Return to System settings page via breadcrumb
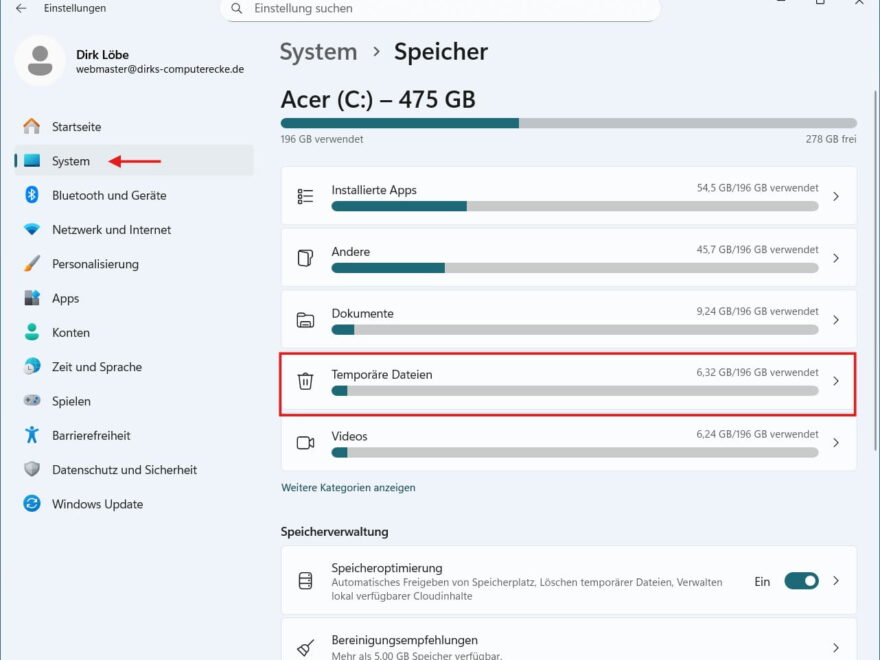The image size is (880, 660). click(x=318, y=51)
